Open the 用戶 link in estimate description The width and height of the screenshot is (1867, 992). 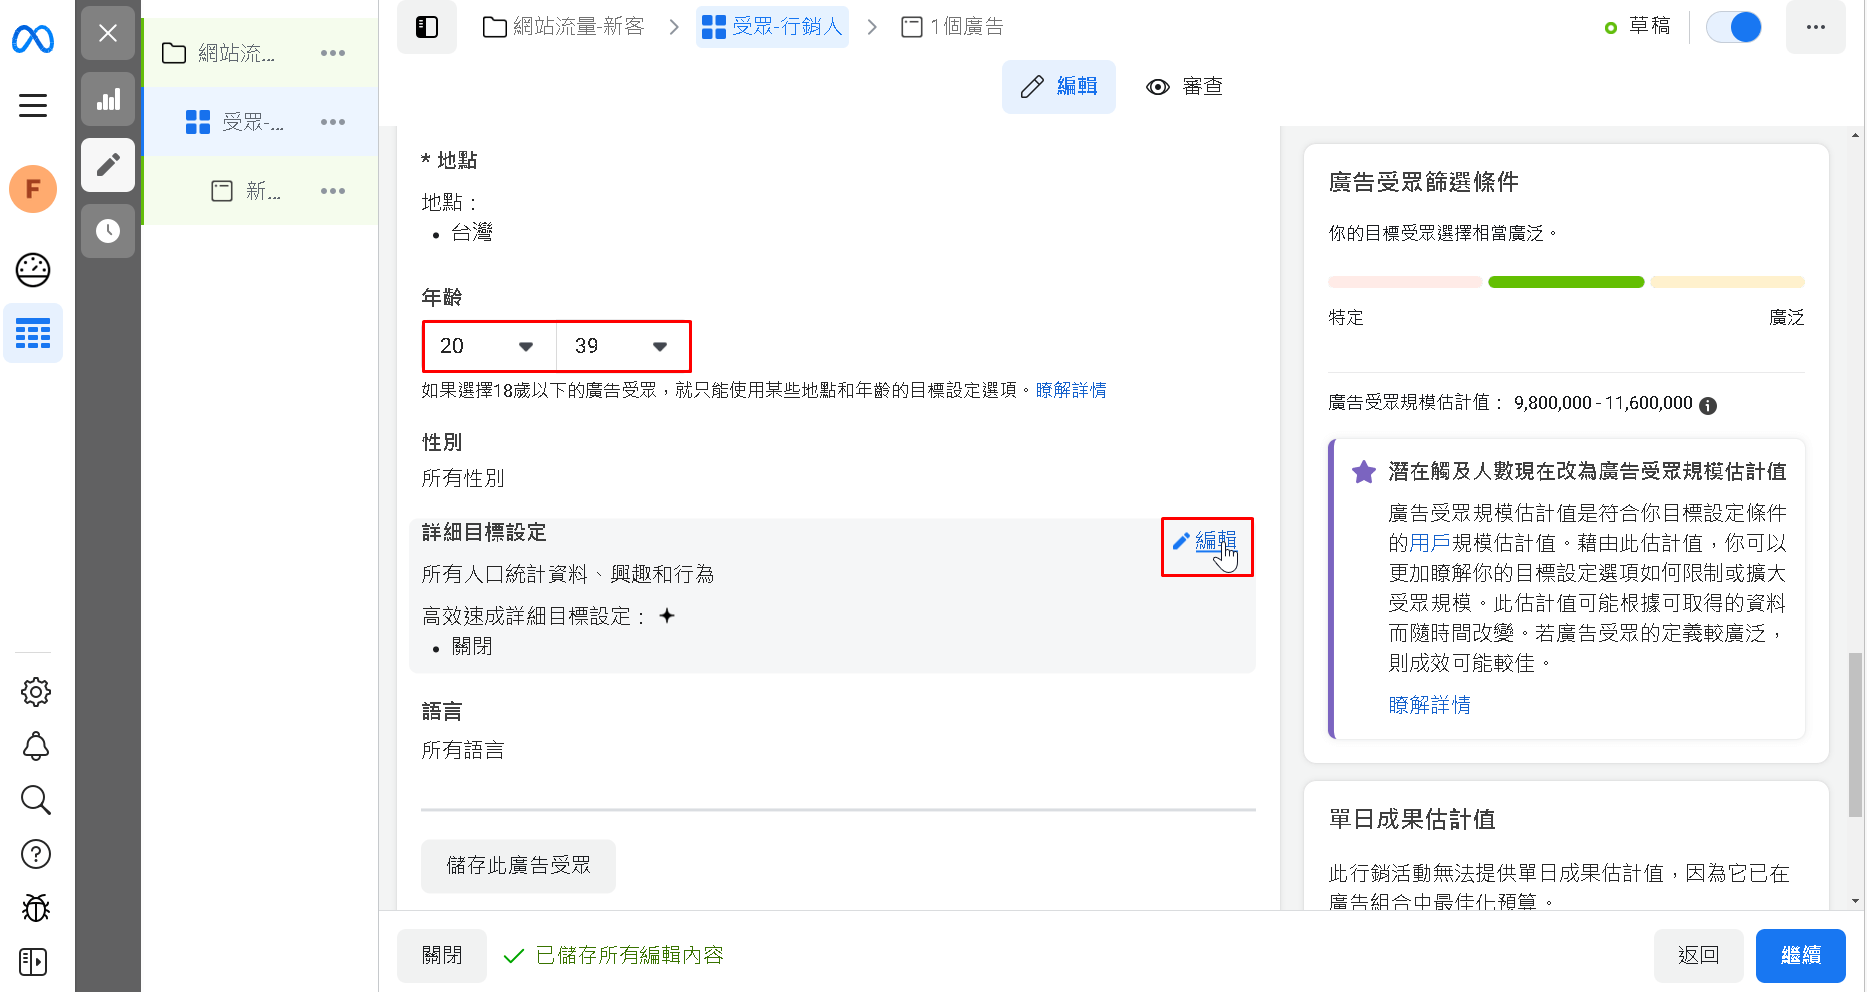(1430, 543)
